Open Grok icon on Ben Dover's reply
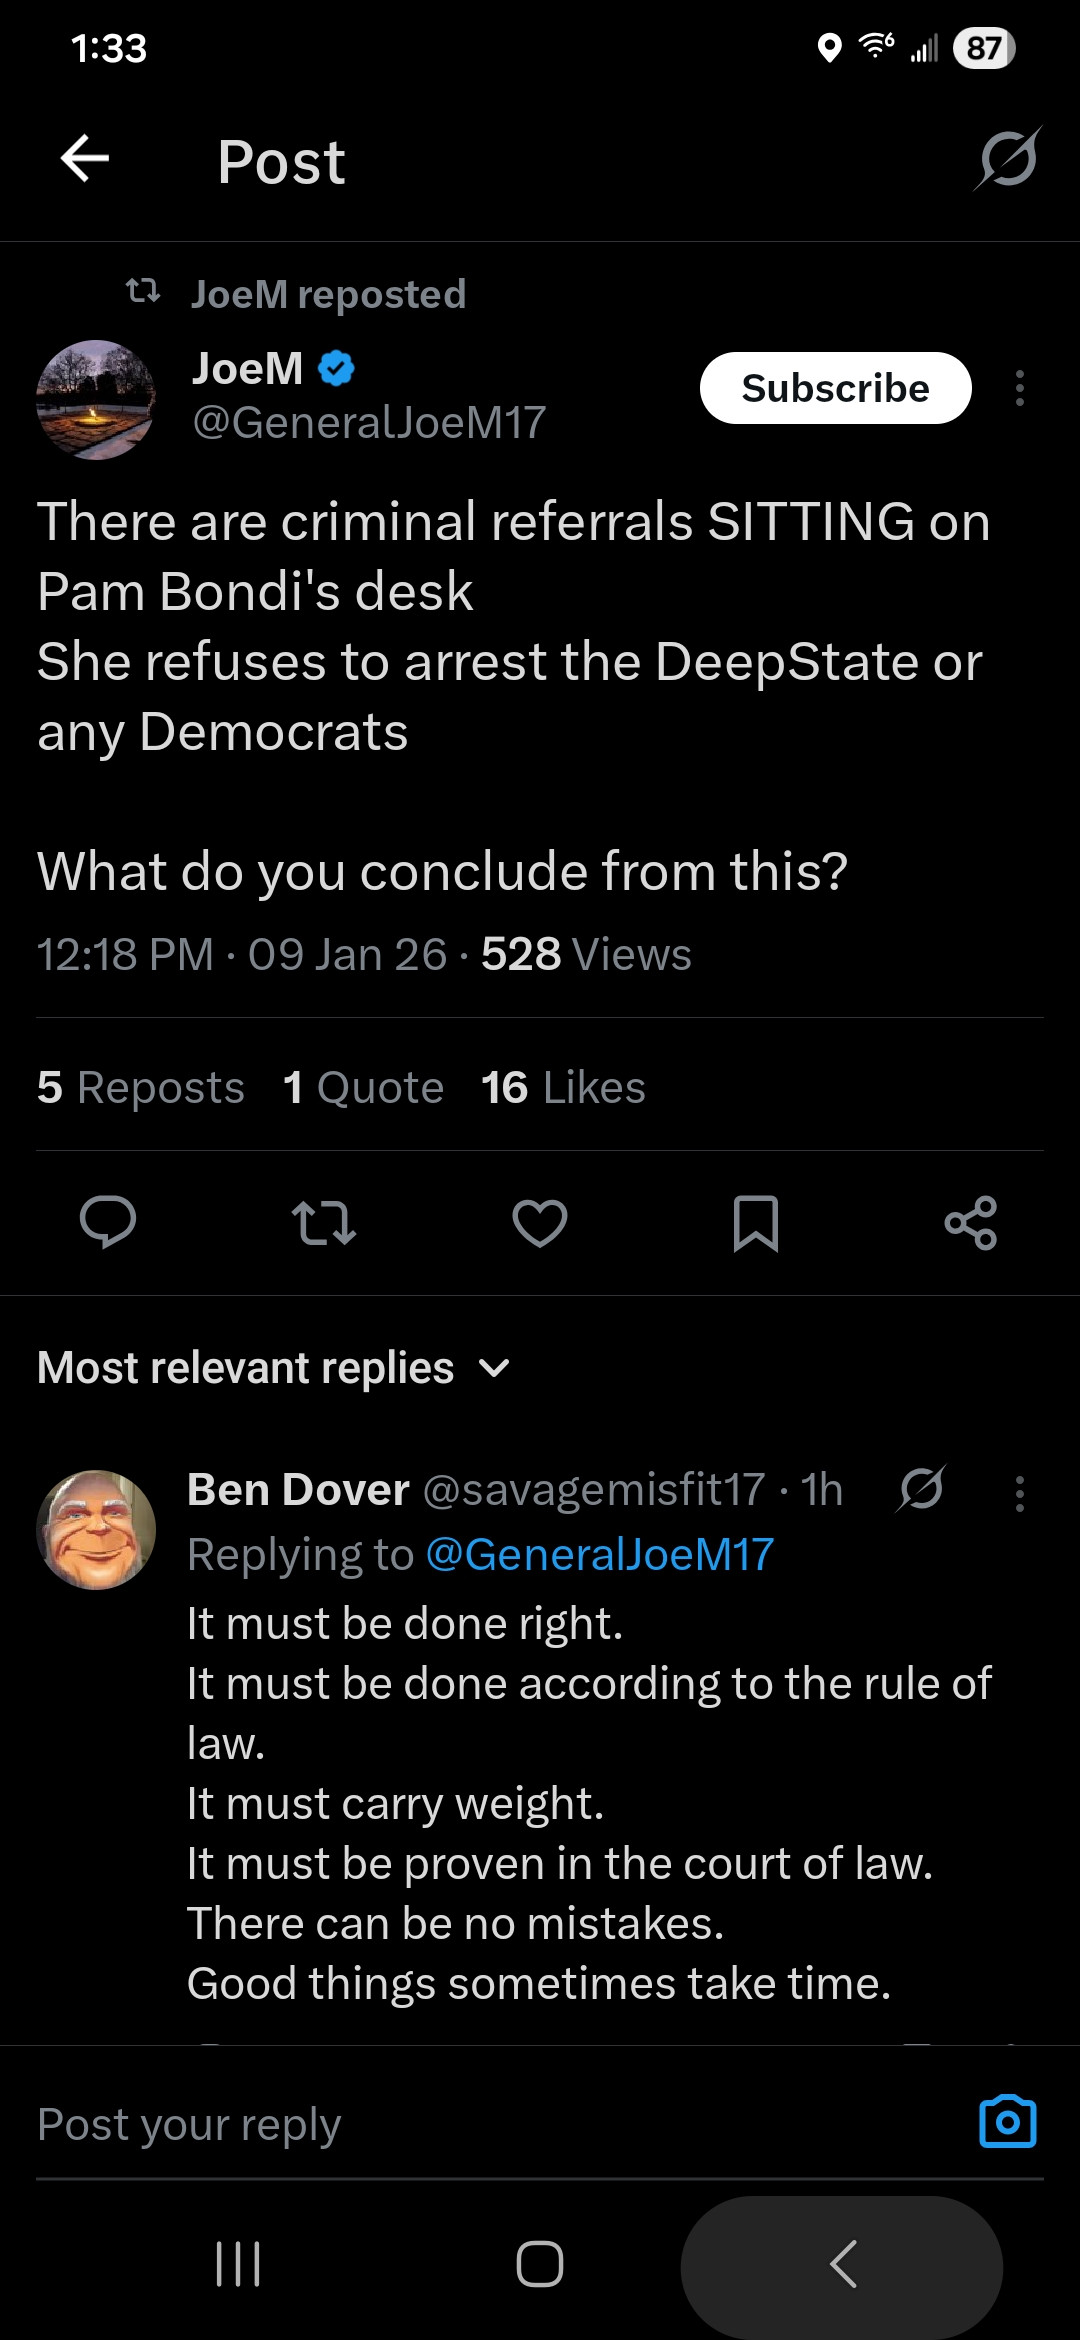Screen dimensions: 1080x2340 [x=920, y=1490]
